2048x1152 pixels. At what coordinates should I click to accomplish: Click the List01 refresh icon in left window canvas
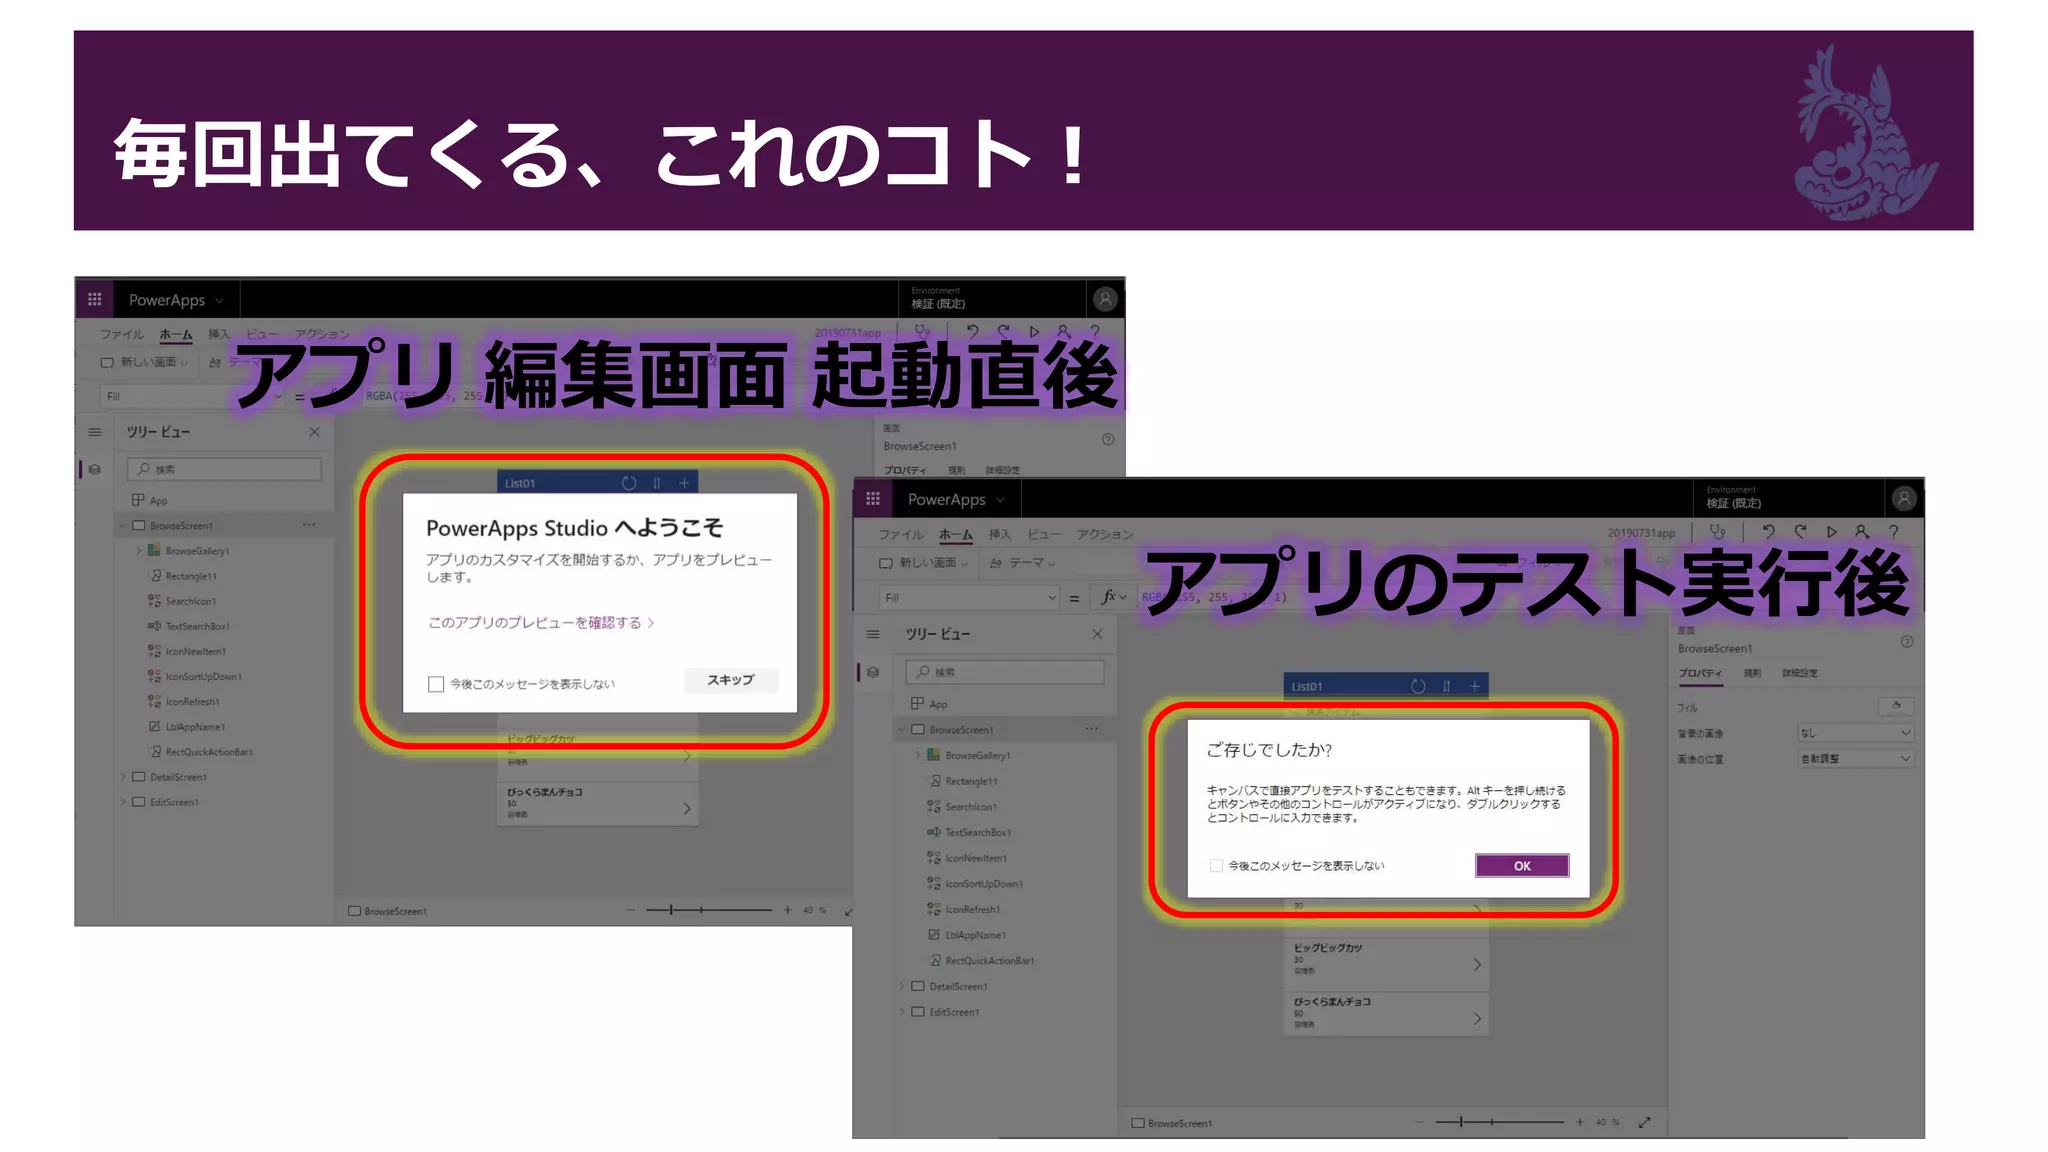click(629, 483)
